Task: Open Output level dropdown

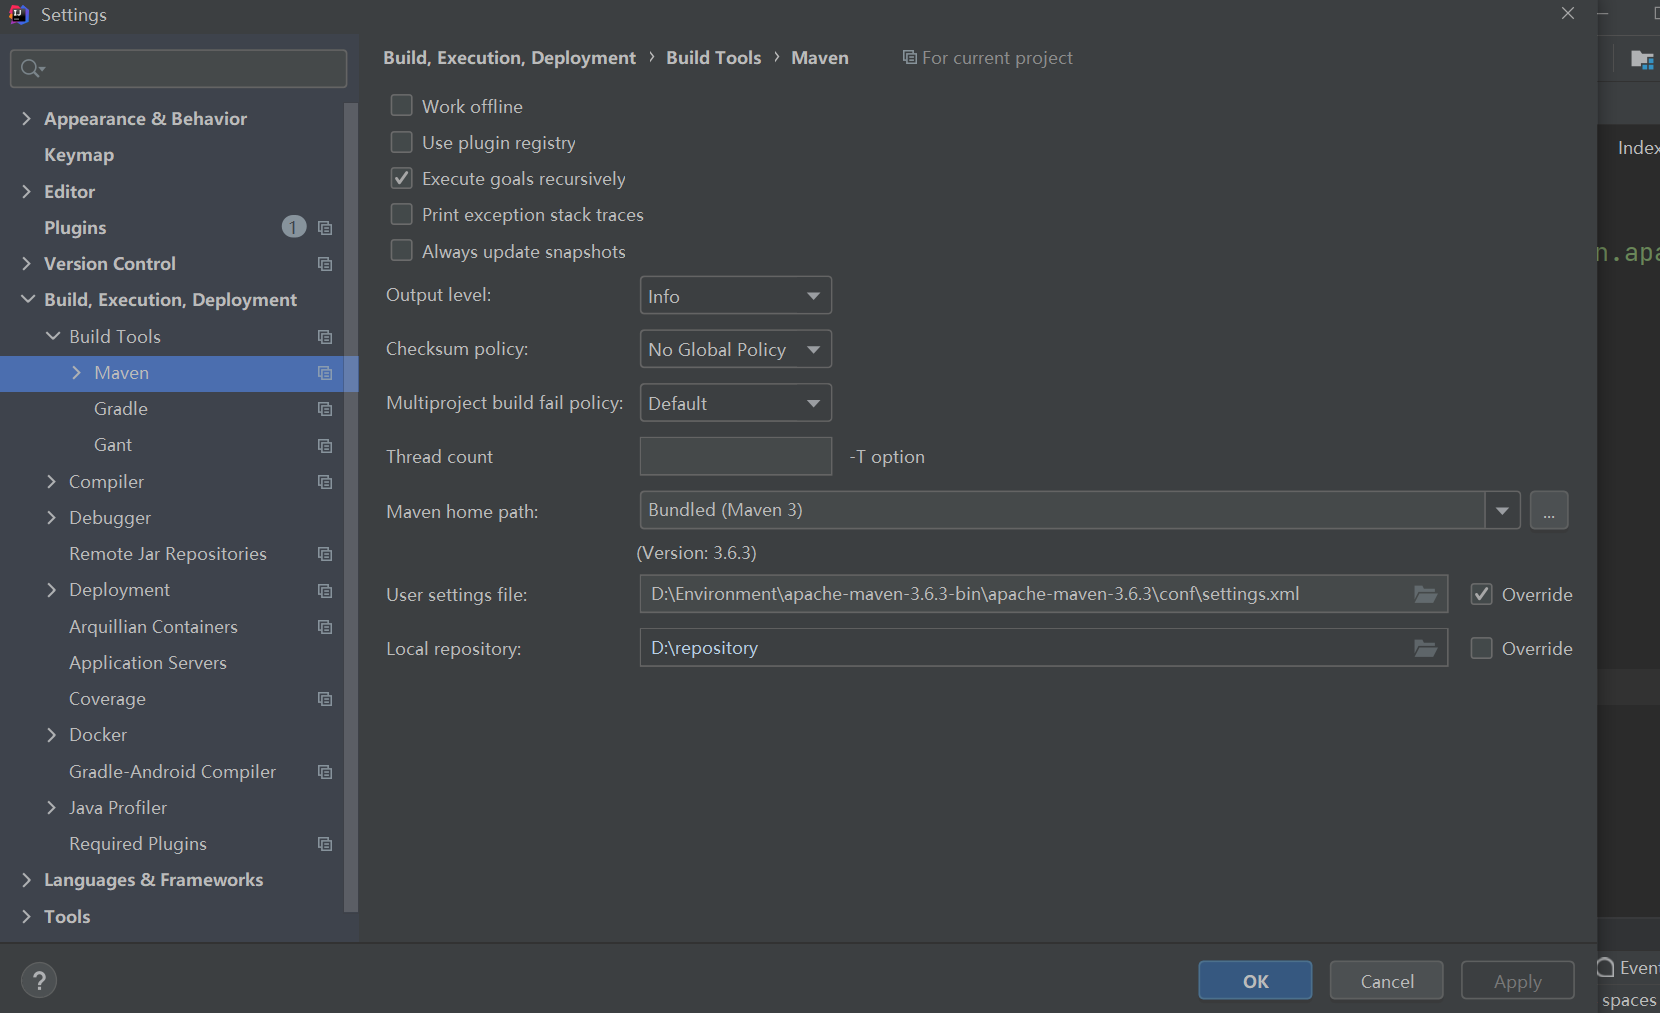Action: tap(735, 295)
